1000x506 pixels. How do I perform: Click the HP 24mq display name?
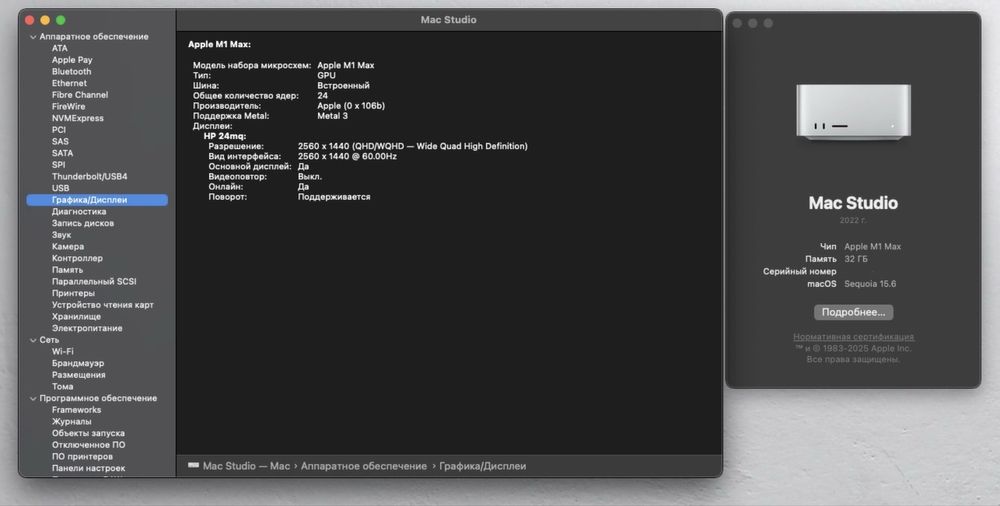(x=224, y=136)
